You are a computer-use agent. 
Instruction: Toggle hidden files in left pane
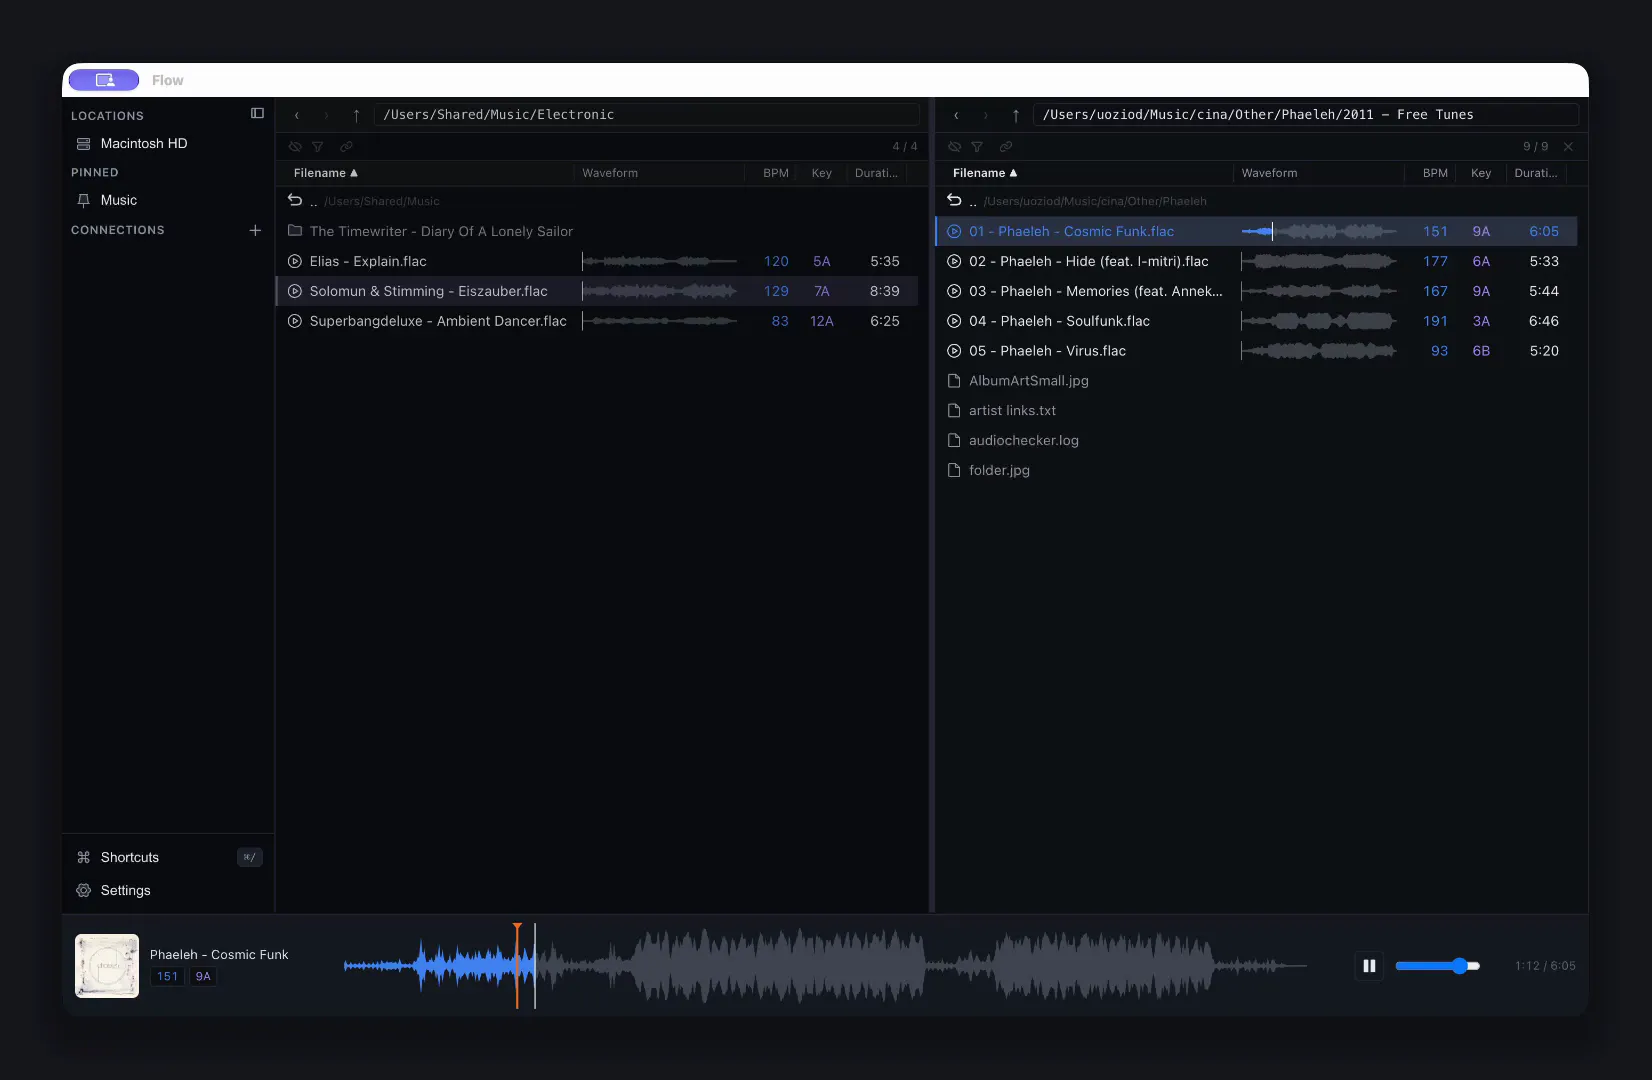click(x=295, y=147)
